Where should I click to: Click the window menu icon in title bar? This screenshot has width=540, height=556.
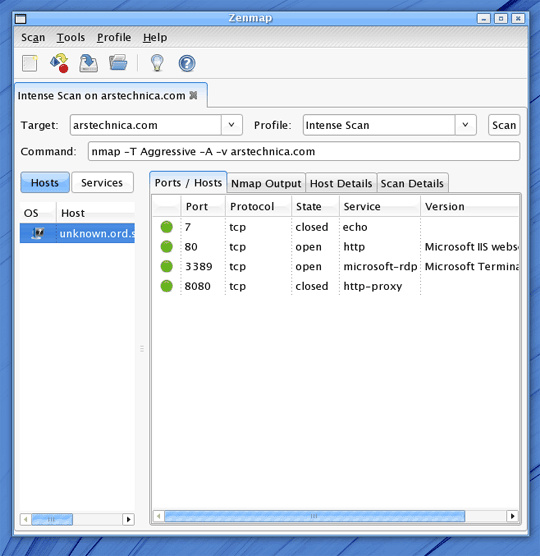coord(21,19)
